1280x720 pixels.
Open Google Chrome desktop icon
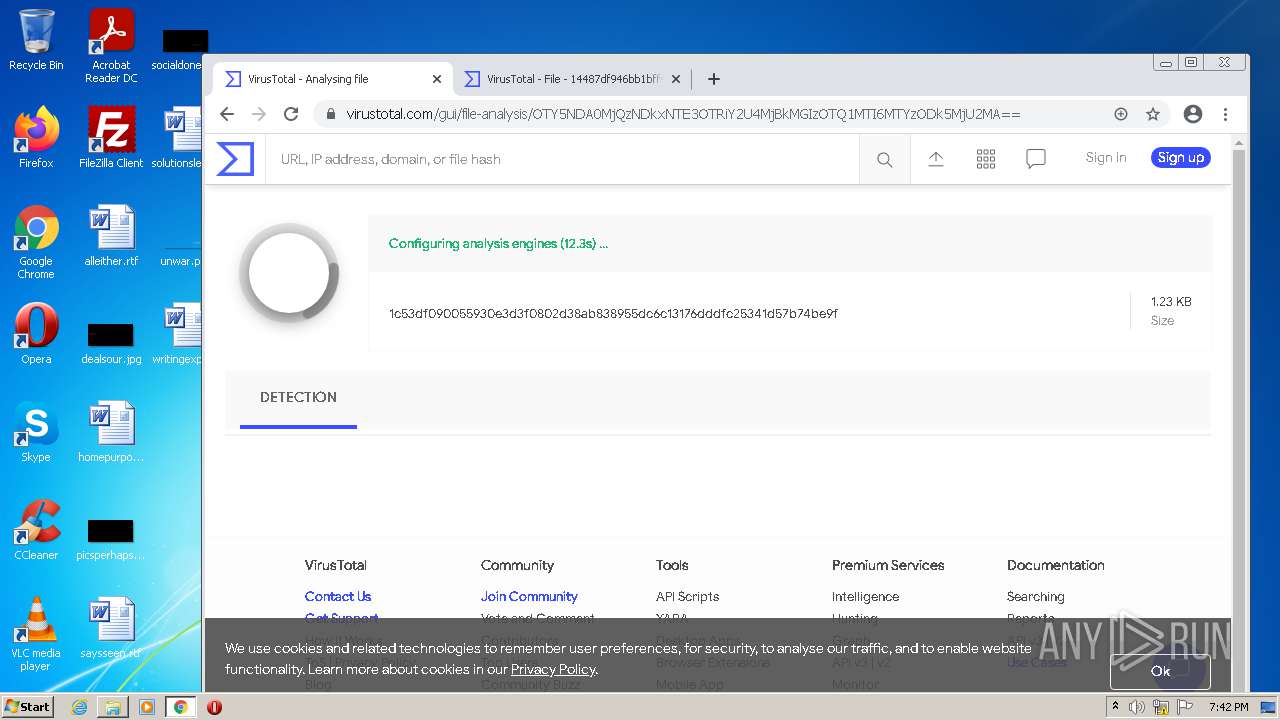tap(36, 242)
